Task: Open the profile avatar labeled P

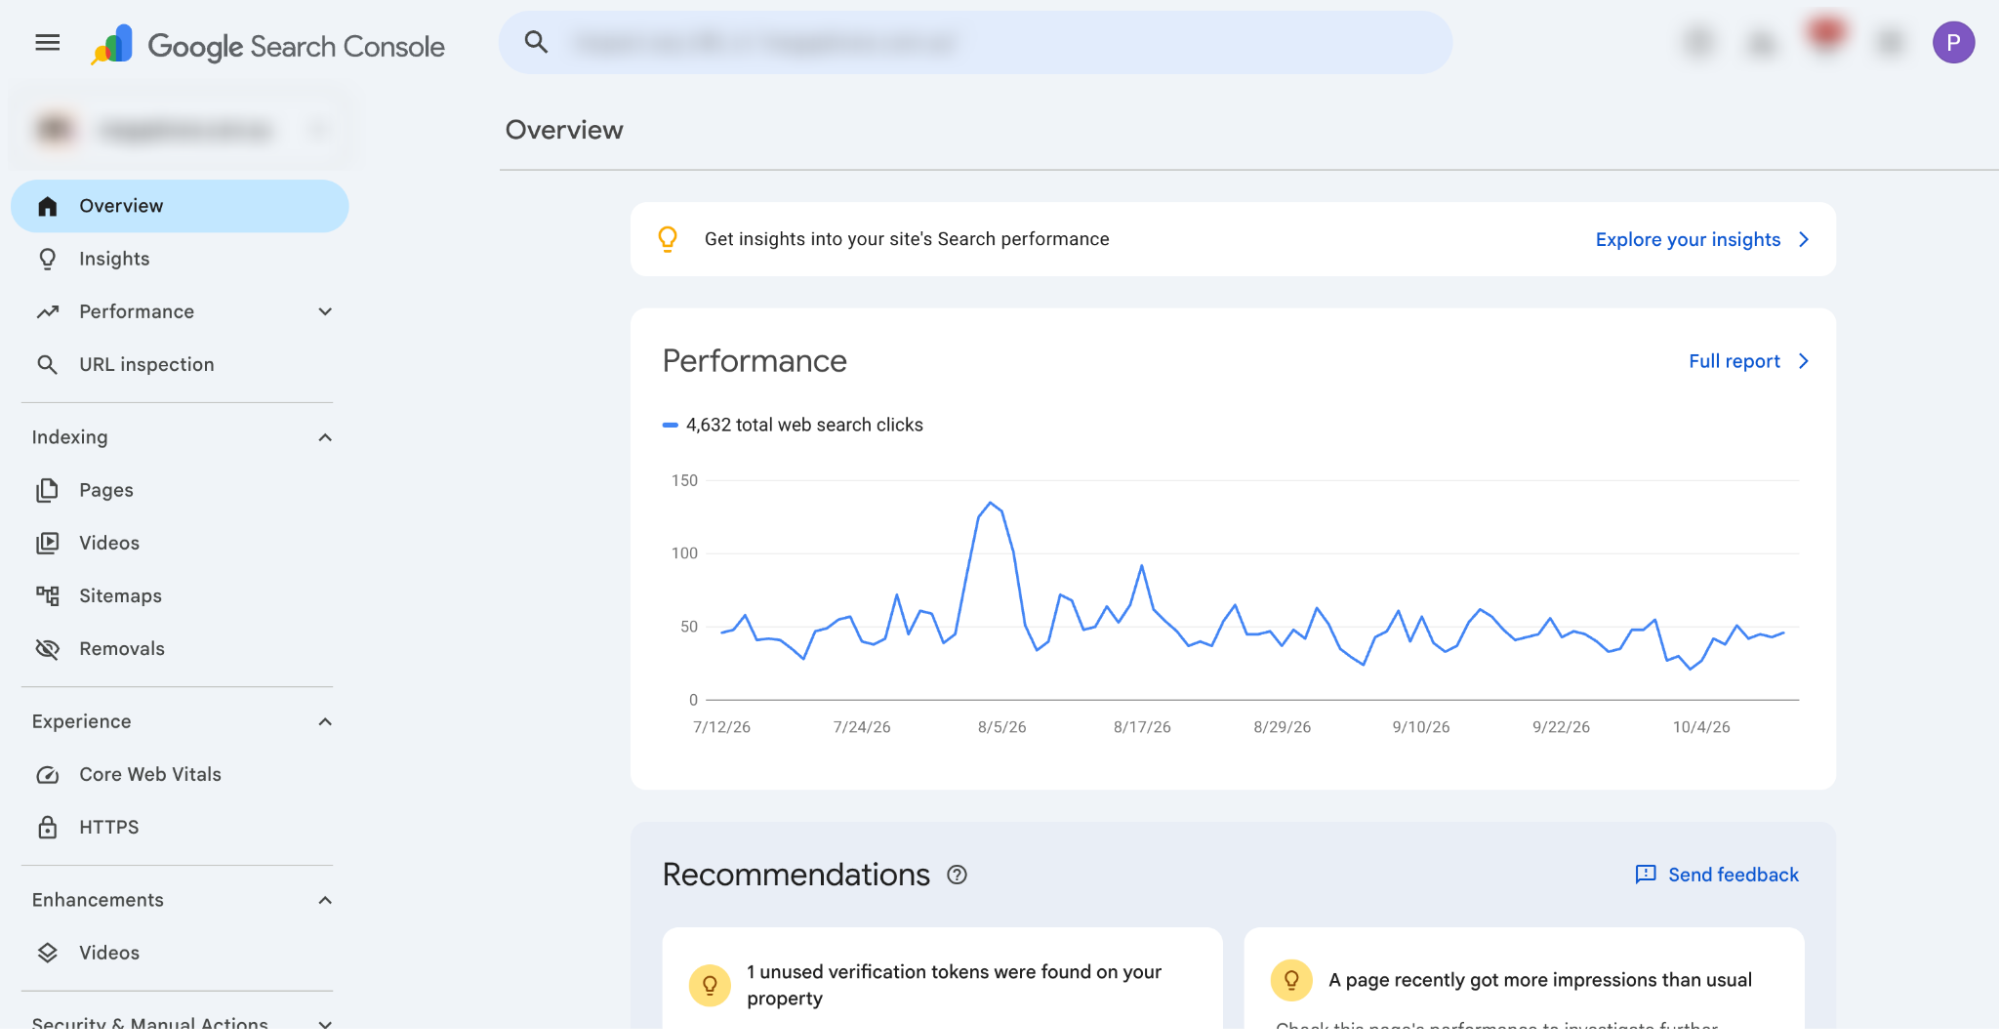Action: point(1952,43)
